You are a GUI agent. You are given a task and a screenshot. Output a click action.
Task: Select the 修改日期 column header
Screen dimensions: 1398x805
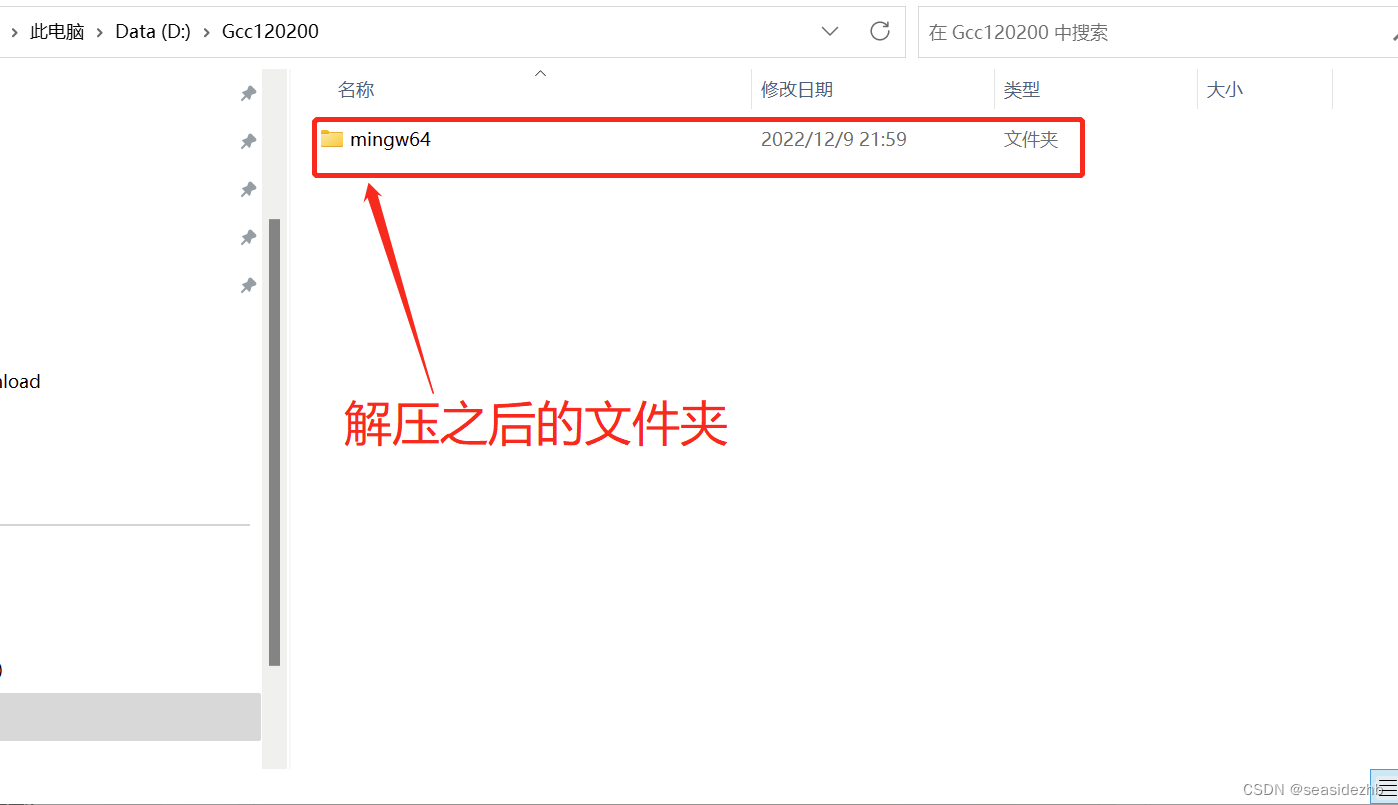(x=797, y=89)
